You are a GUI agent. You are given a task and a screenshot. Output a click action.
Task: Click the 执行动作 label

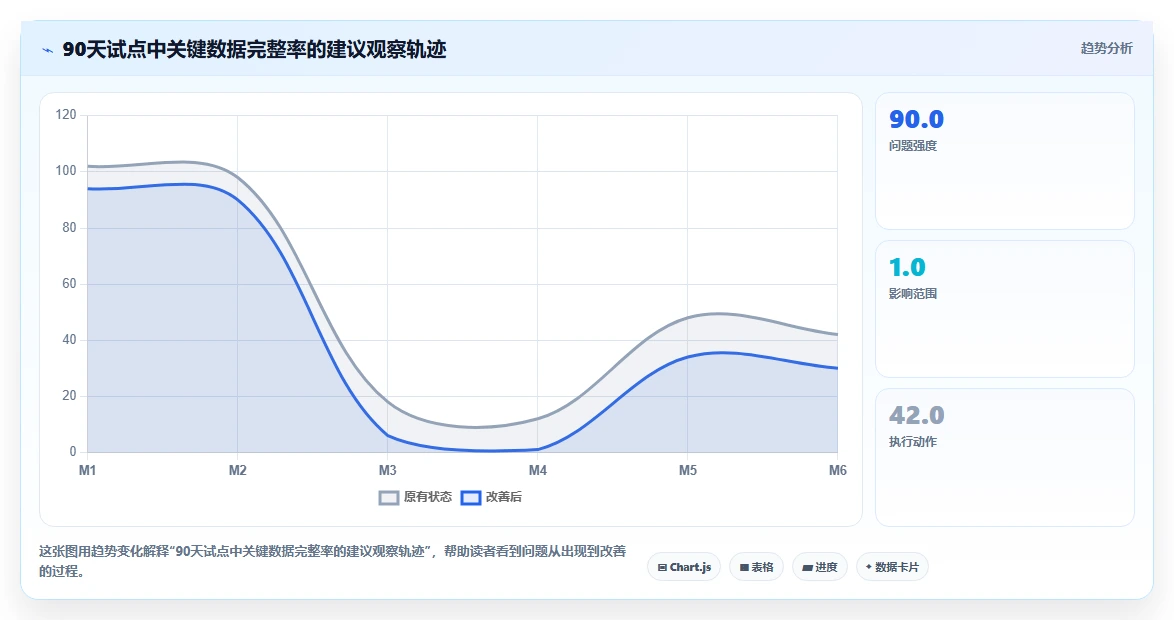[x=913, y=442]
